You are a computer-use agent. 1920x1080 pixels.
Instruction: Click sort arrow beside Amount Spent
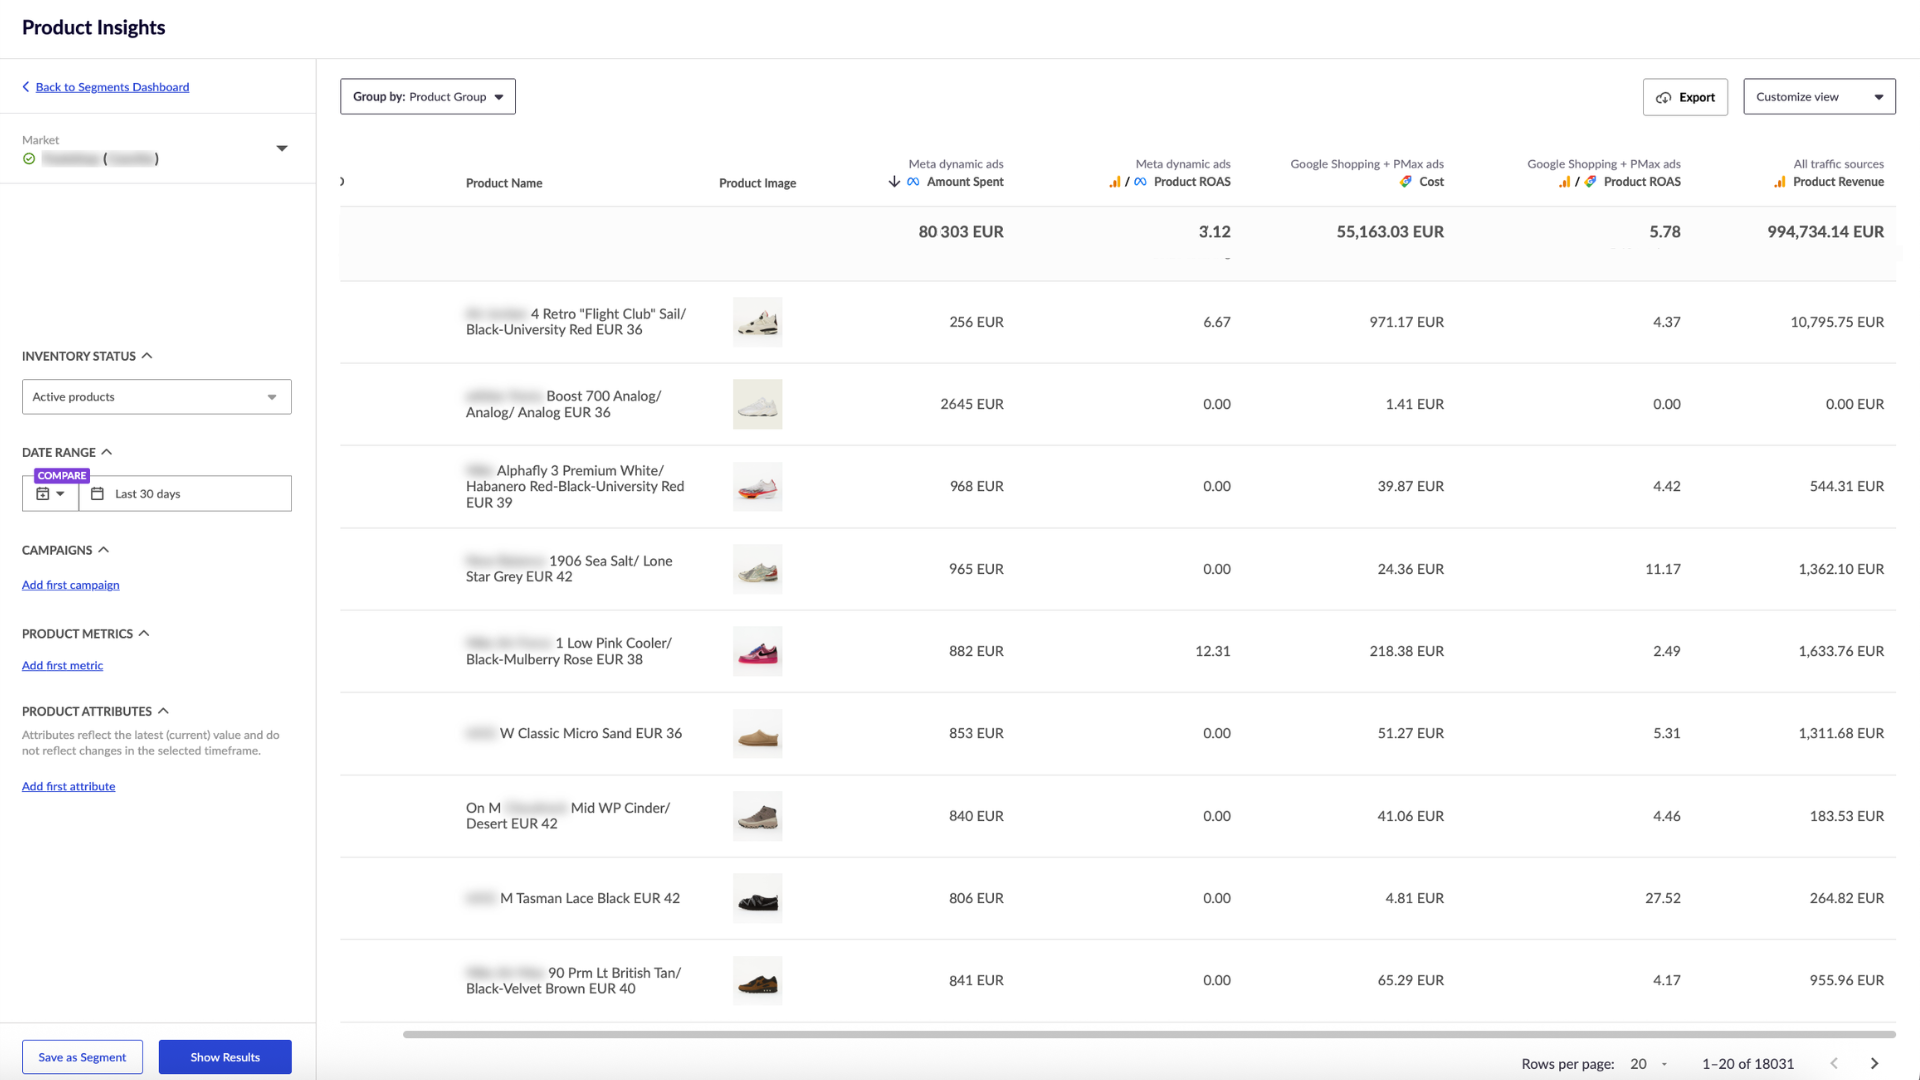pyautogui.click(x=894, y=182)
